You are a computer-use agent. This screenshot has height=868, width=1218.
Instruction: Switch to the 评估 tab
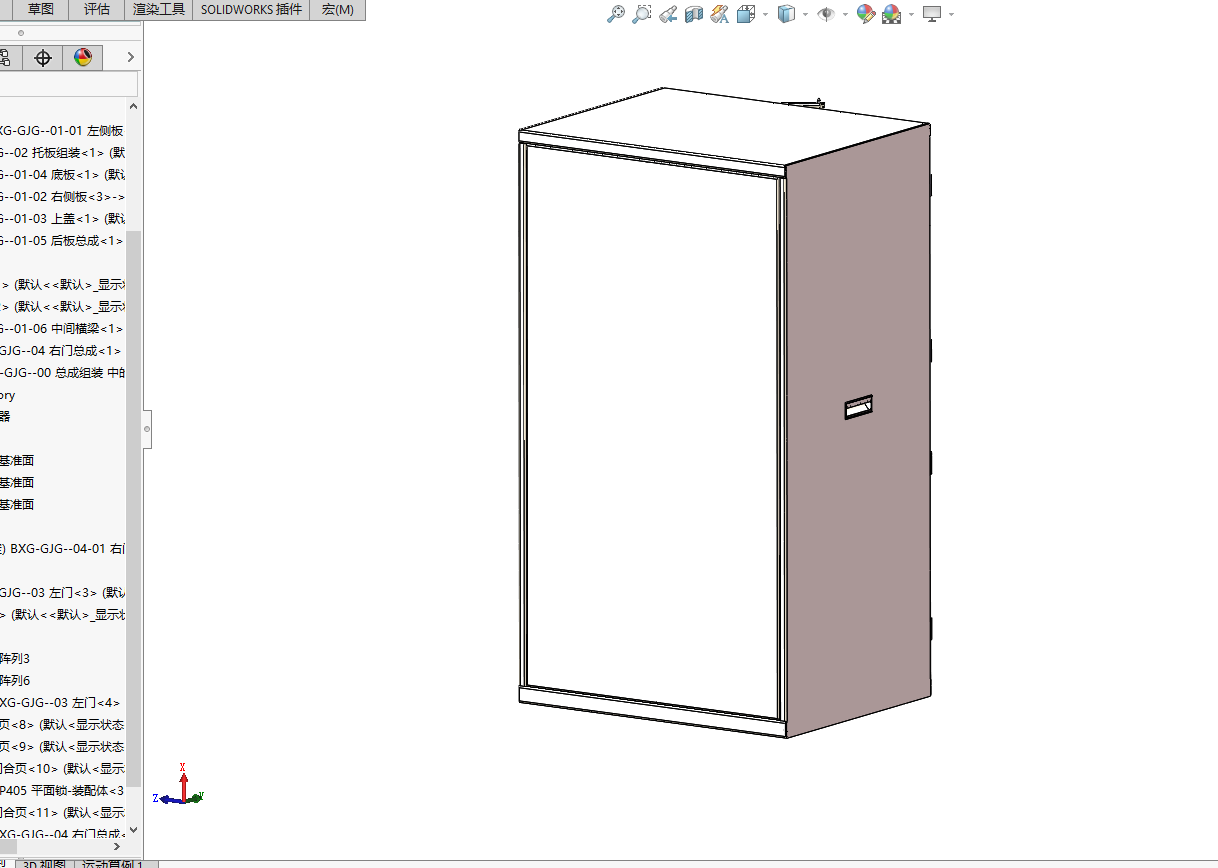click(x=97, y=10)
